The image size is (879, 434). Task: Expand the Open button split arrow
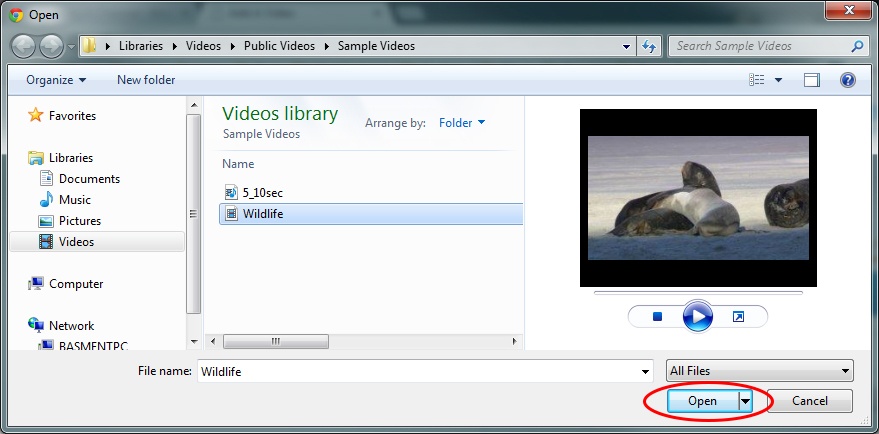tap(745, 401)
